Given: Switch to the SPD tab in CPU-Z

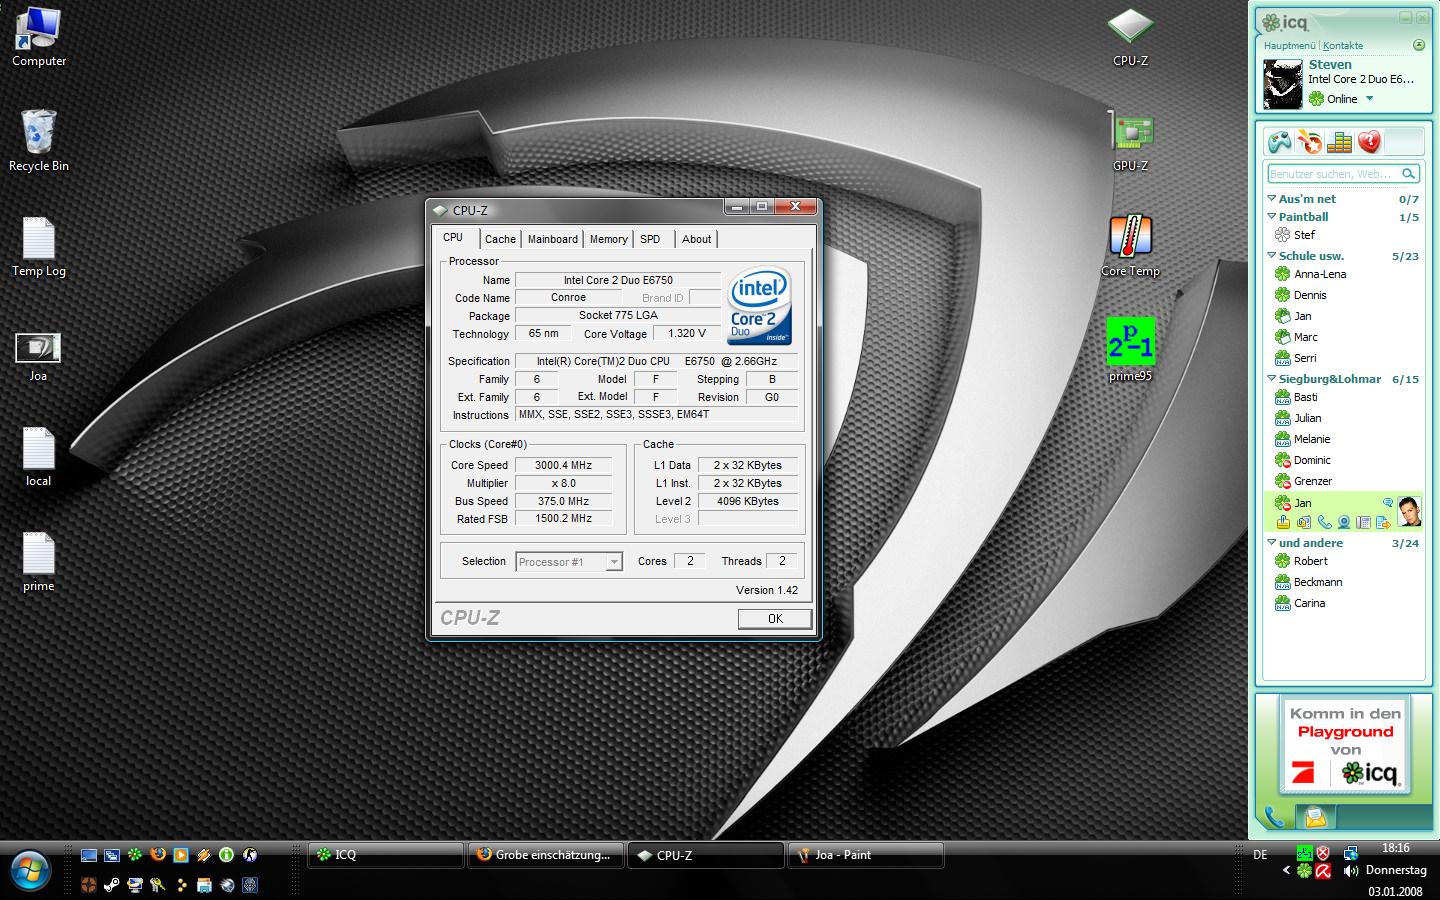Looking at the screenshot, I should (x=650, y=239).
